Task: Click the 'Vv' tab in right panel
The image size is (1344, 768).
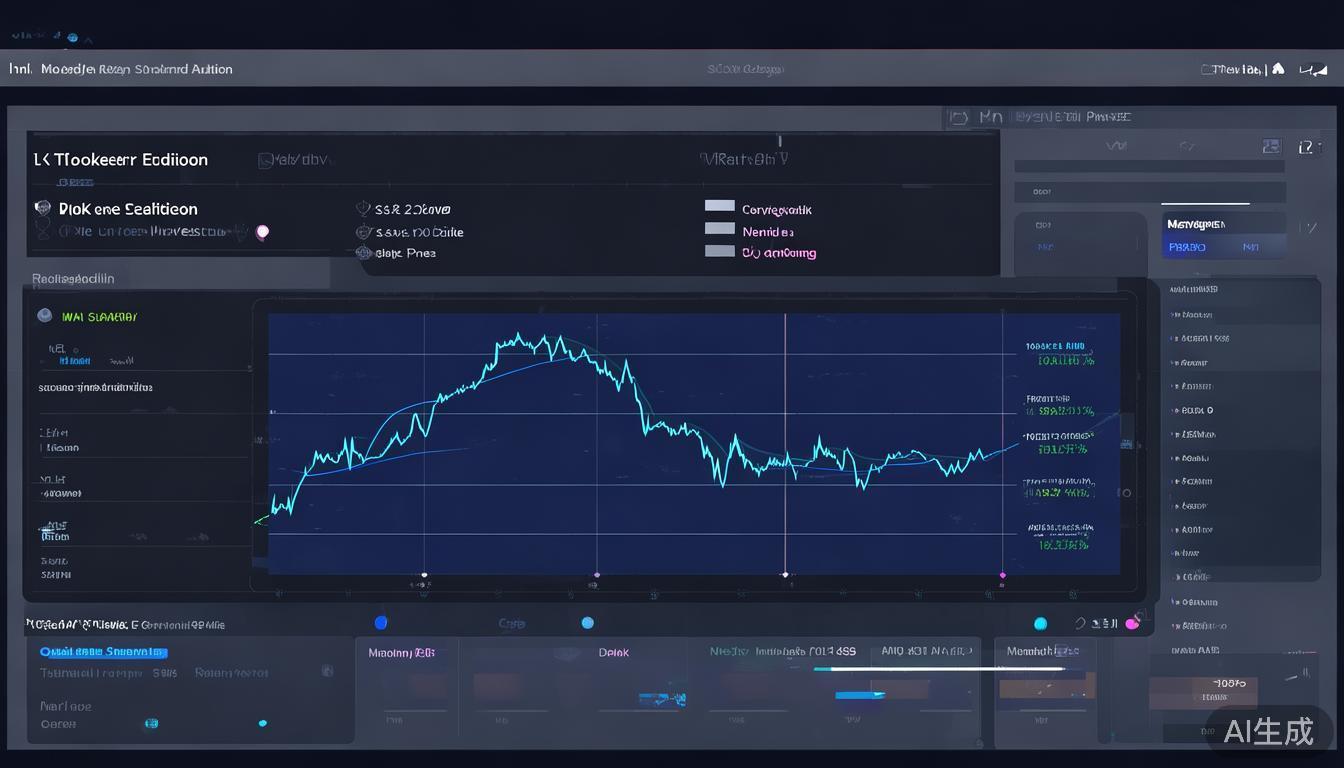Action: click(x=1117, y=146)
